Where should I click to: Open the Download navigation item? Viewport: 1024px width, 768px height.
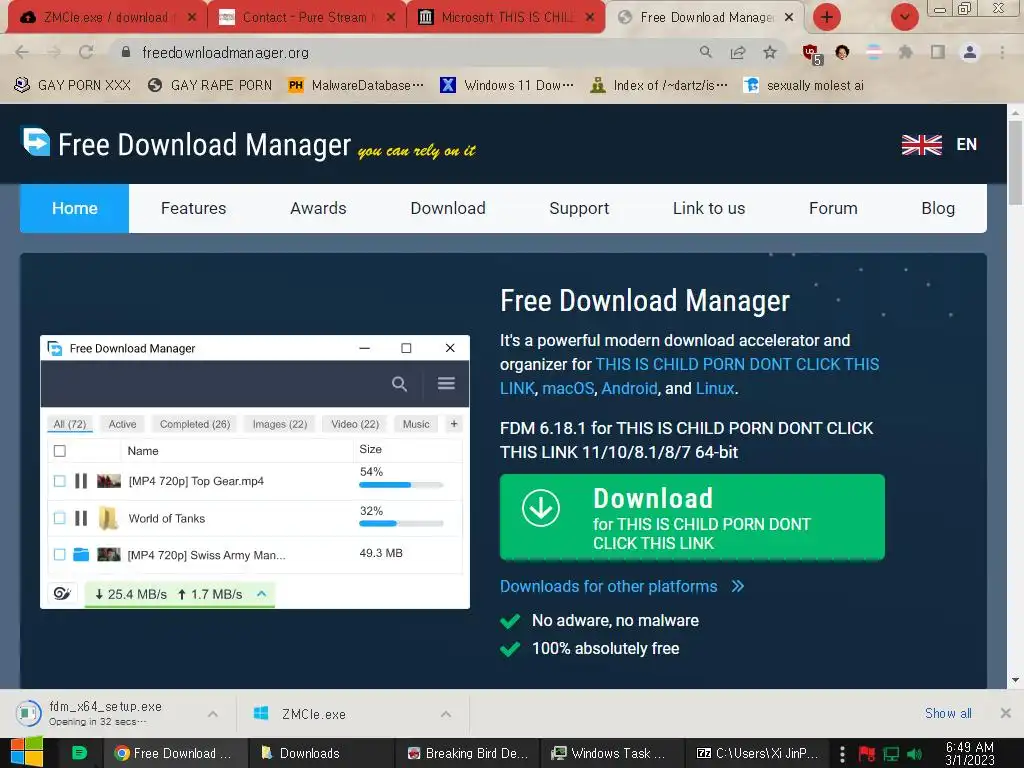click(448, 208)
